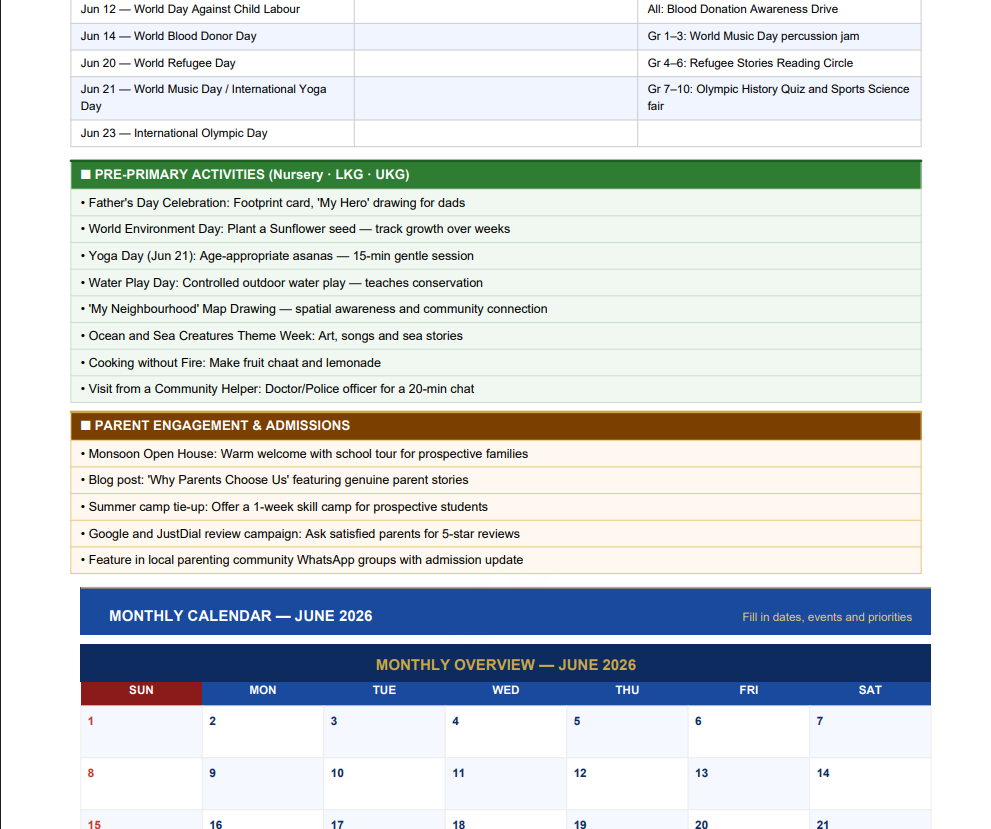Image resolution: width=991 pixels, height=829 pixels.
Task: Select the Yoga Day (Jun 21) asanas line
Action: [x=496, y=256]
